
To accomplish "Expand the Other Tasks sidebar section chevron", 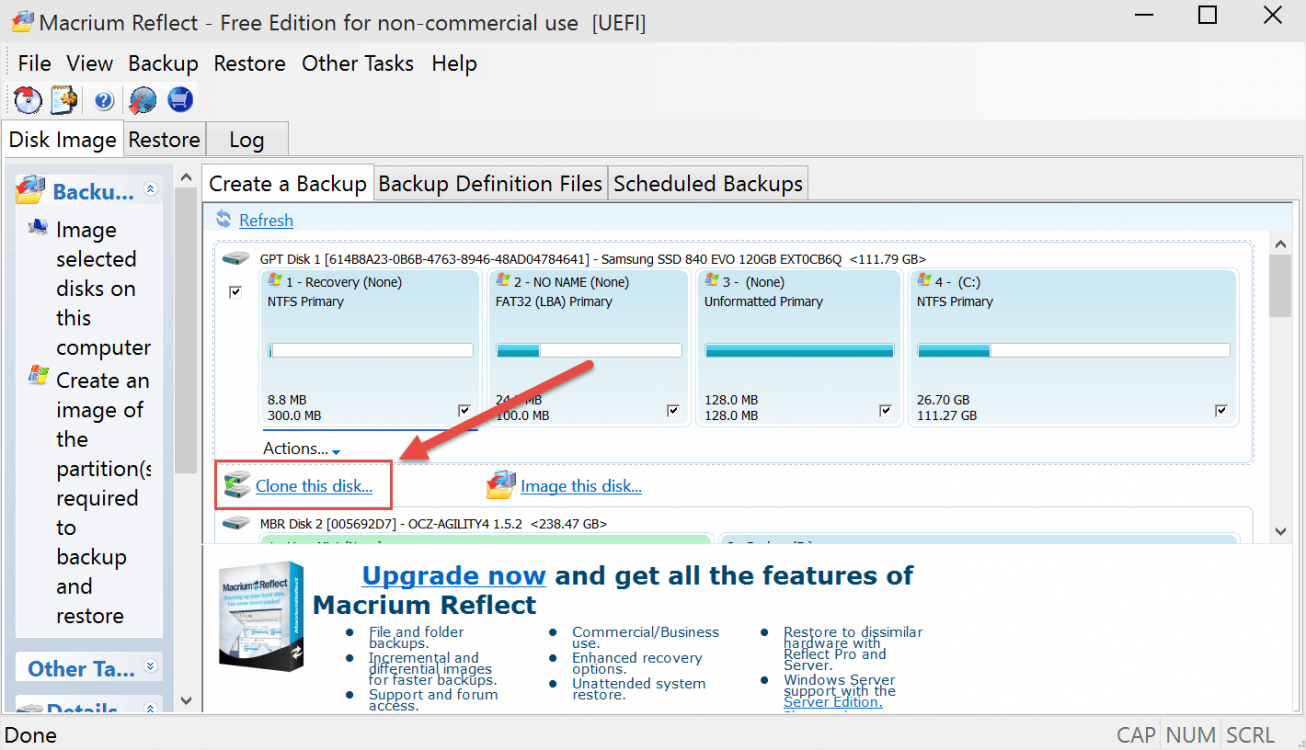I will click(151, 666).
